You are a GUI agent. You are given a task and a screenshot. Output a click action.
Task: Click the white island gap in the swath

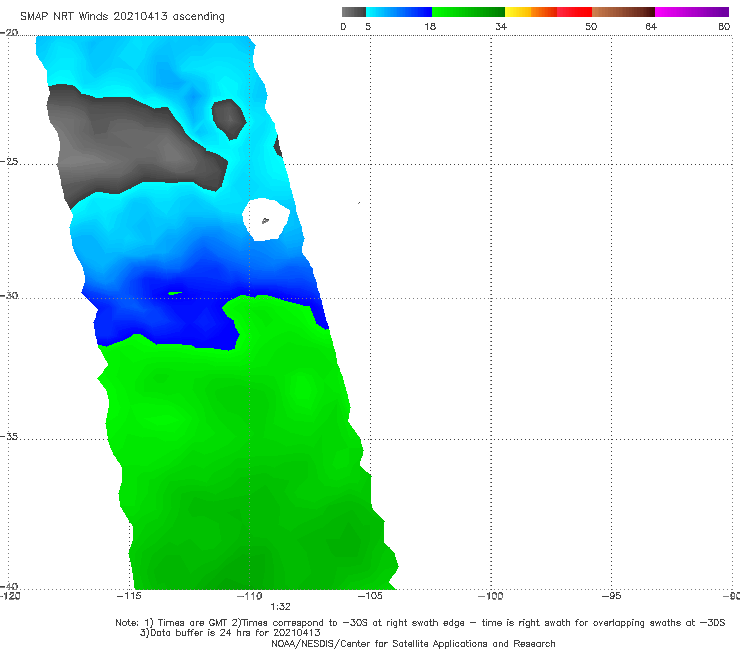click(266, 219)
